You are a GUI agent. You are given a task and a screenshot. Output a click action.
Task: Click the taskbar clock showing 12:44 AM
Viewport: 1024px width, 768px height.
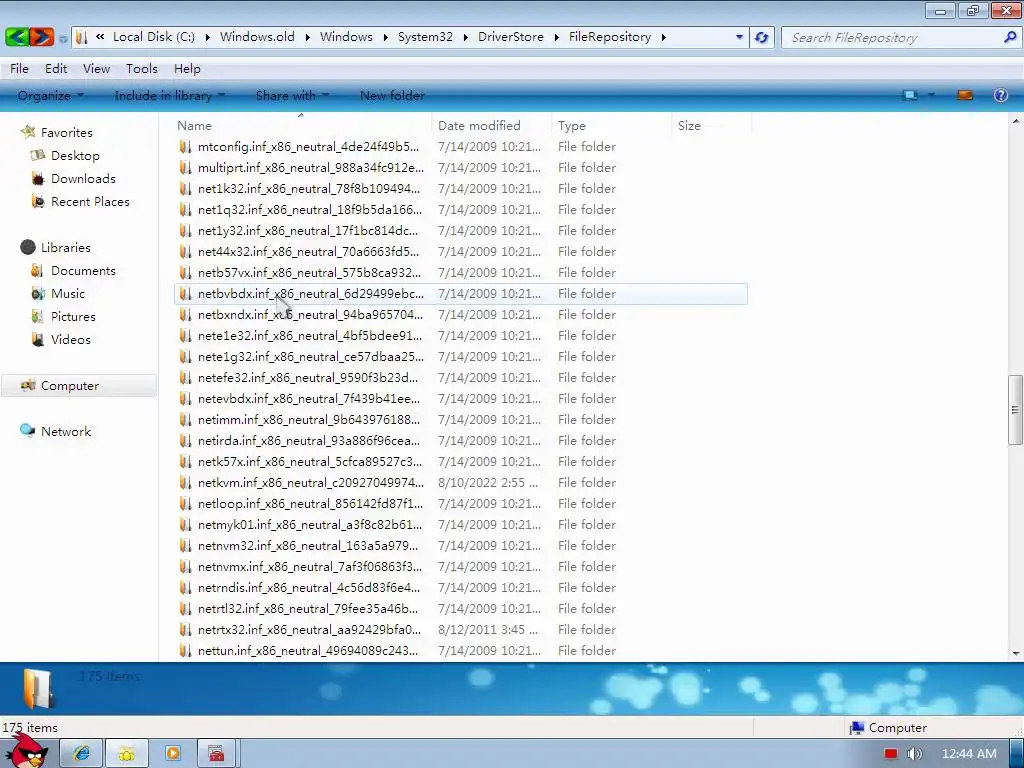point(969,754)
